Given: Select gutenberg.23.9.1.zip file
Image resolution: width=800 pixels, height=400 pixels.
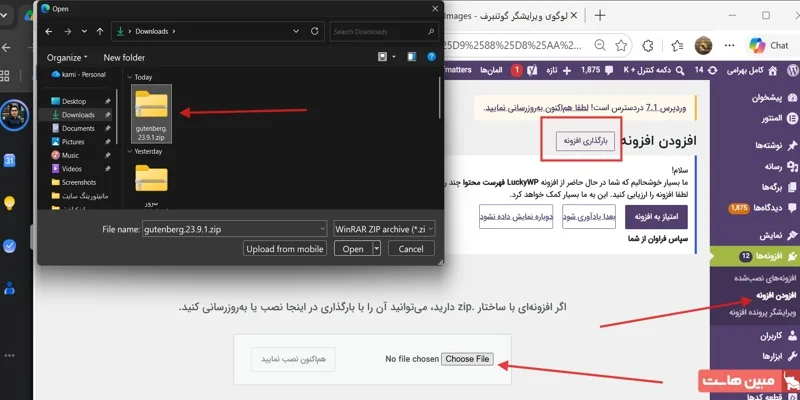Looking at the screenshot, I should (152, 114).
